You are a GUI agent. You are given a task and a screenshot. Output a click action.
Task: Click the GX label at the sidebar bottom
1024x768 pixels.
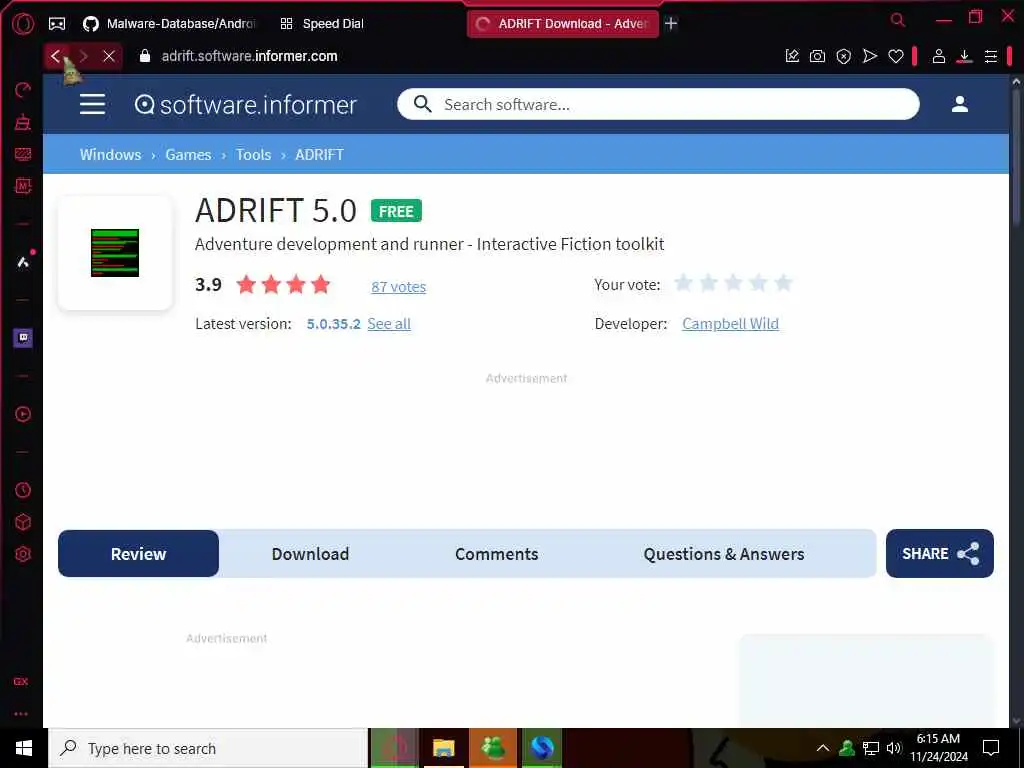[21, 681]
